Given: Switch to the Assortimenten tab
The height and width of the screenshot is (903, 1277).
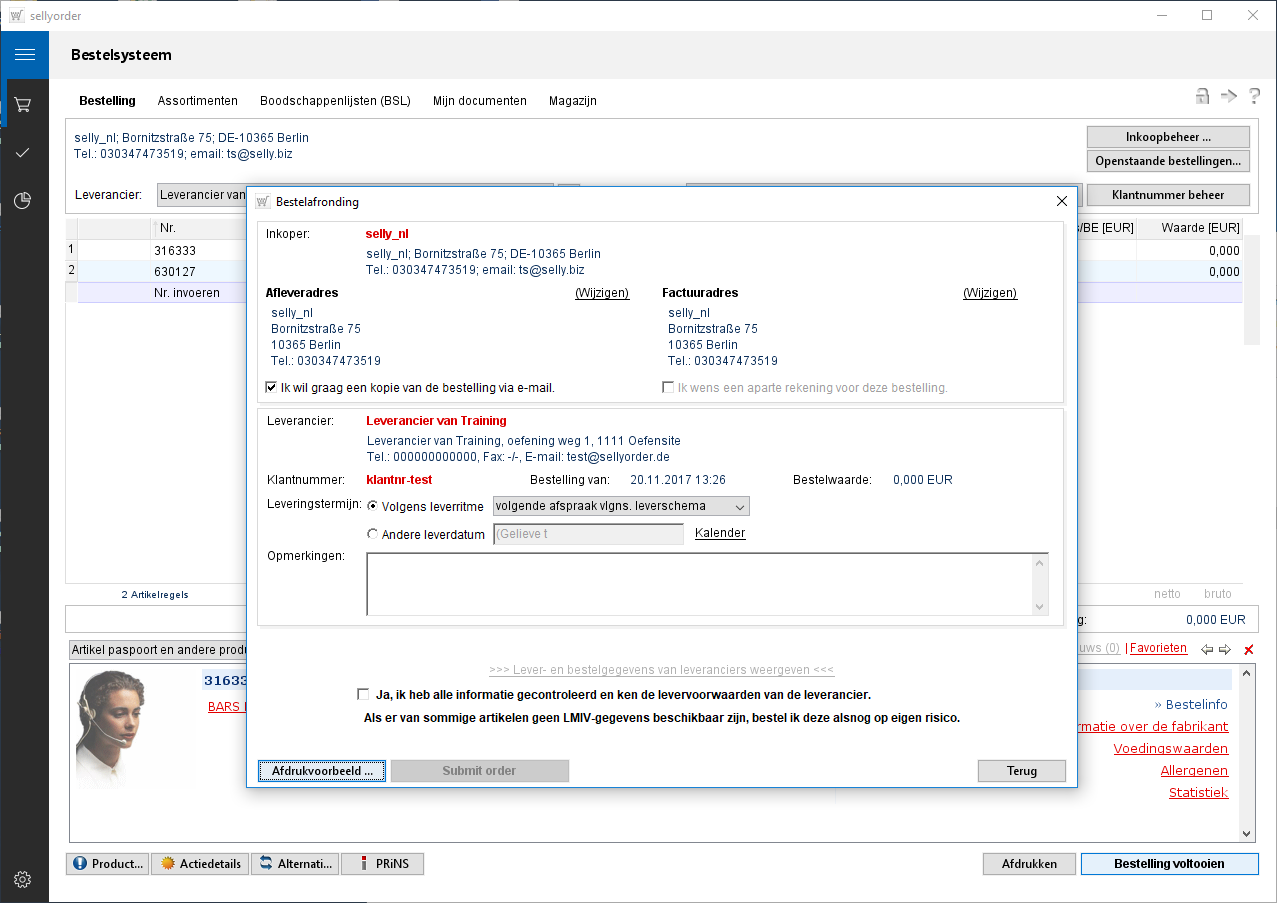Looking at the screenshot, I should (197, 101).
